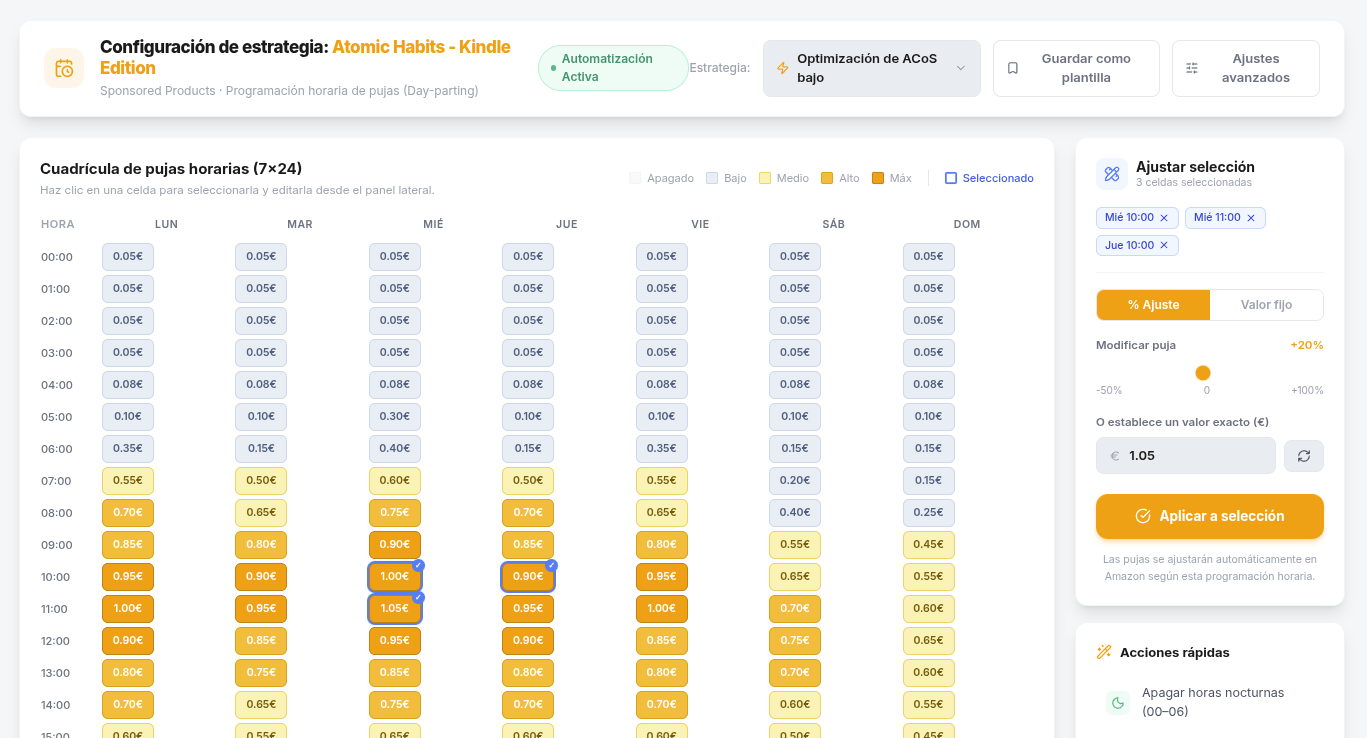
Task: Click the Modificar puja slider handle
Action: click(1203, 373)
